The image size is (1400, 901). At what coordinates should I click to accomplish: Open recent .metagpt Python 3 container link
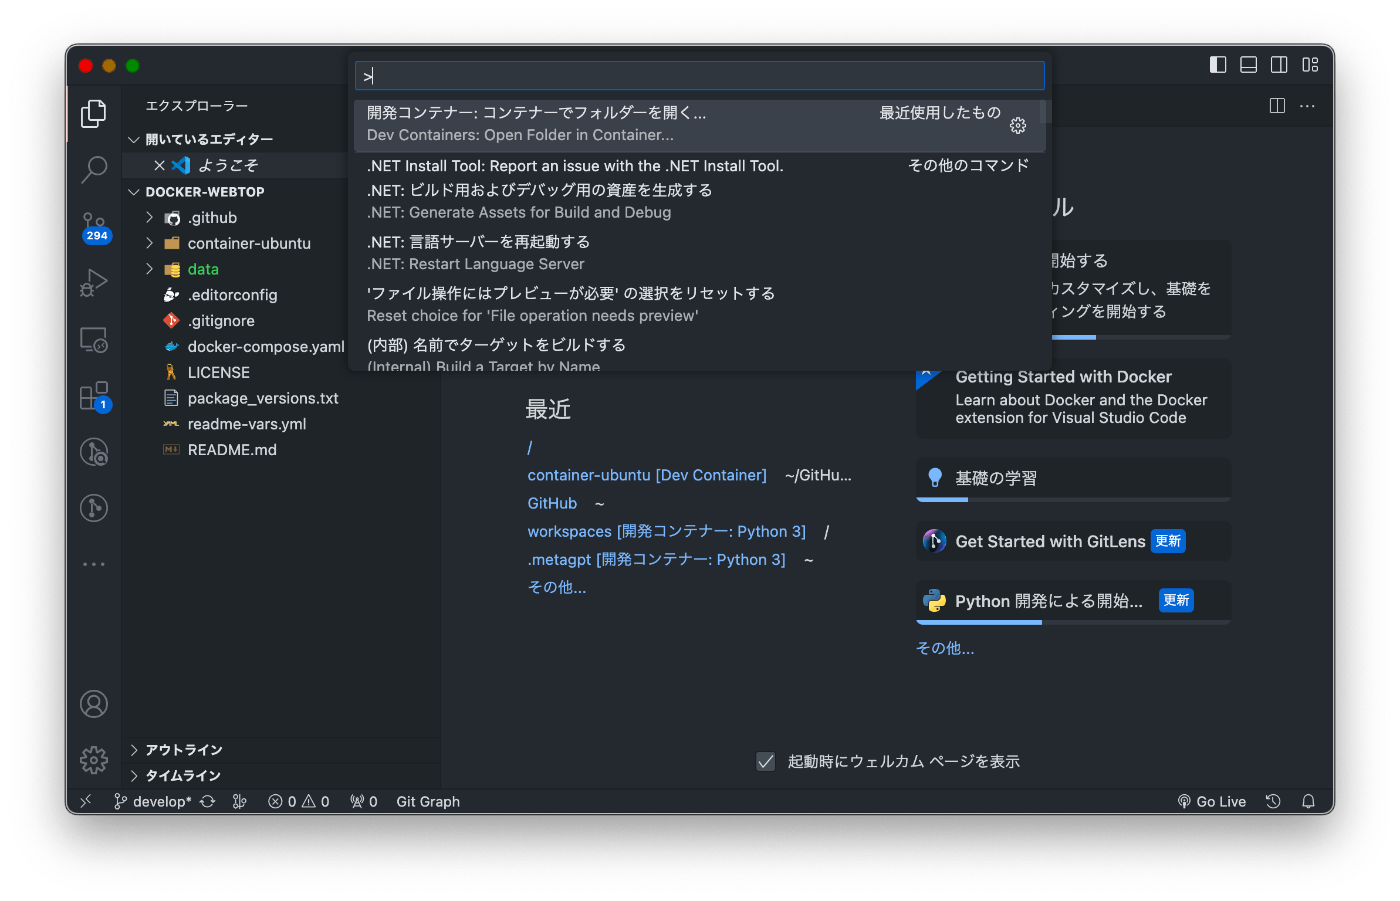(657, 559)
